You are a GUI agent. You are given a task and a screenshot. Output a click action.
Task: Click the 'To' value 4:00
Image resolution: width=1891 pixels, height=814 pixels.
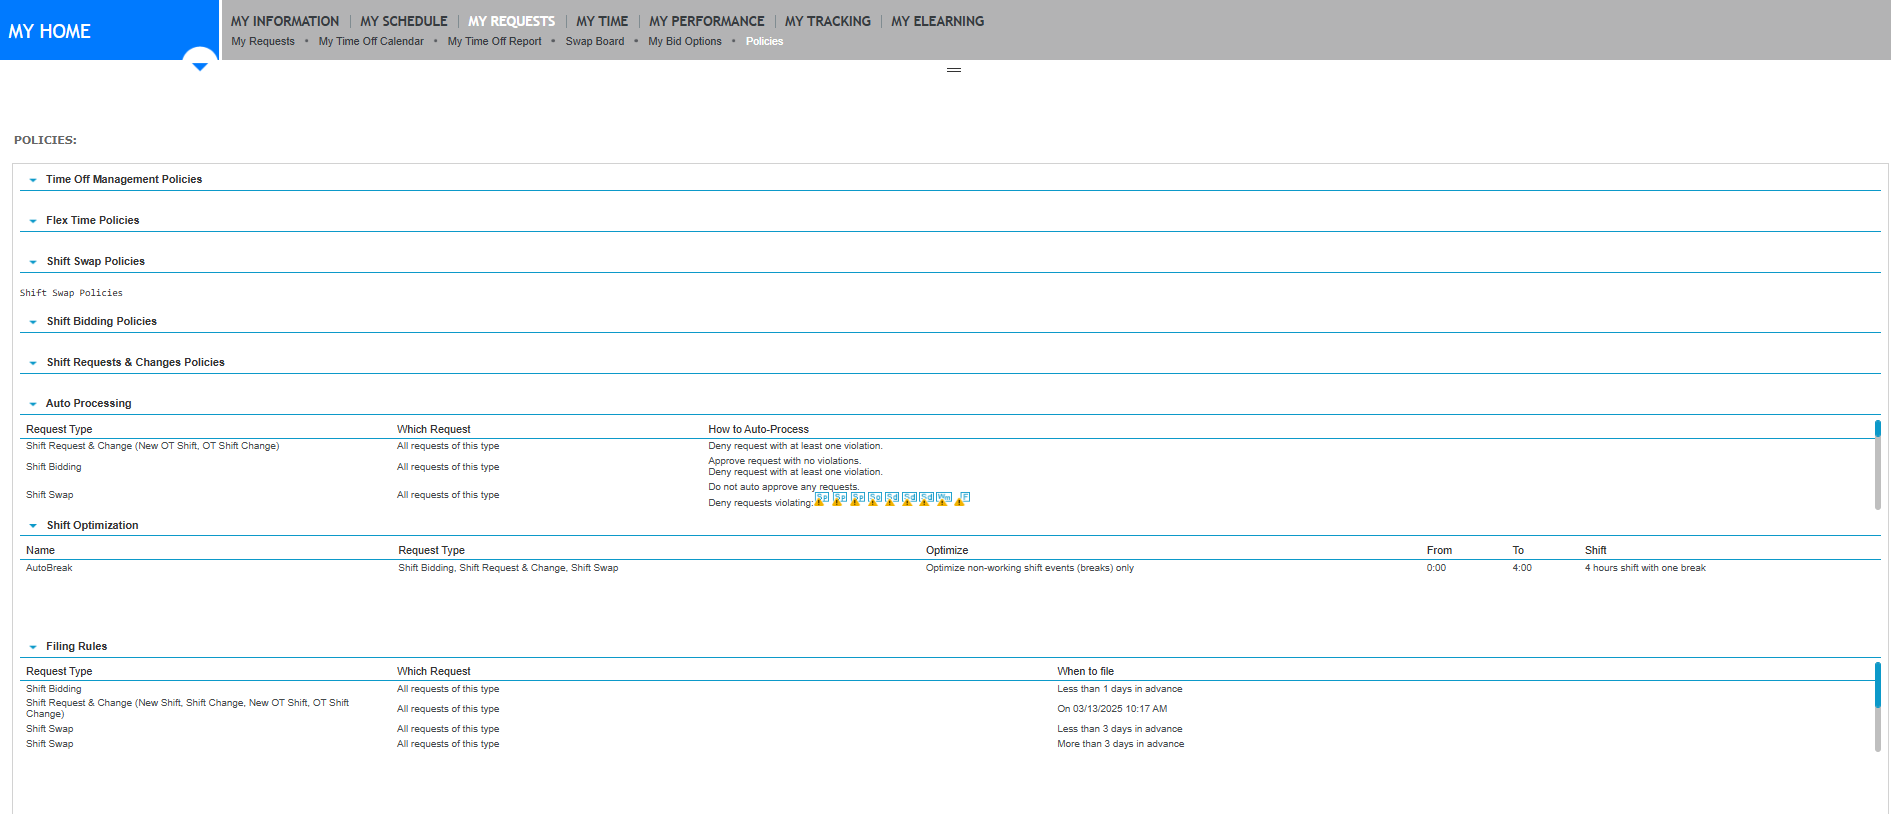pyautogui.click(x=1522, y=568)
